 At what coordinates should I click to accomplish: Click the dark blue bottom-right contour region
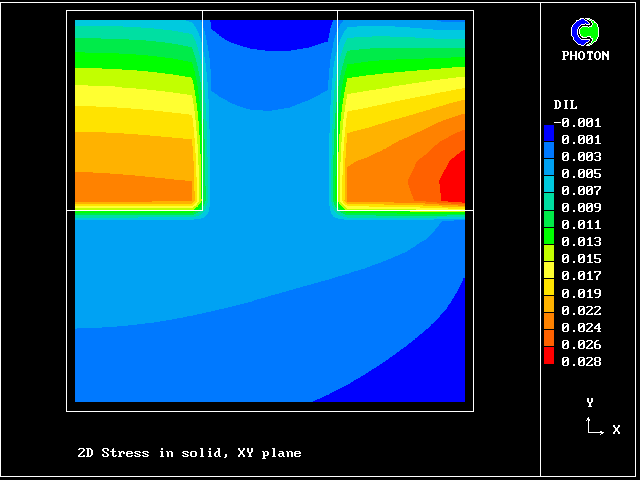point(420,370)
